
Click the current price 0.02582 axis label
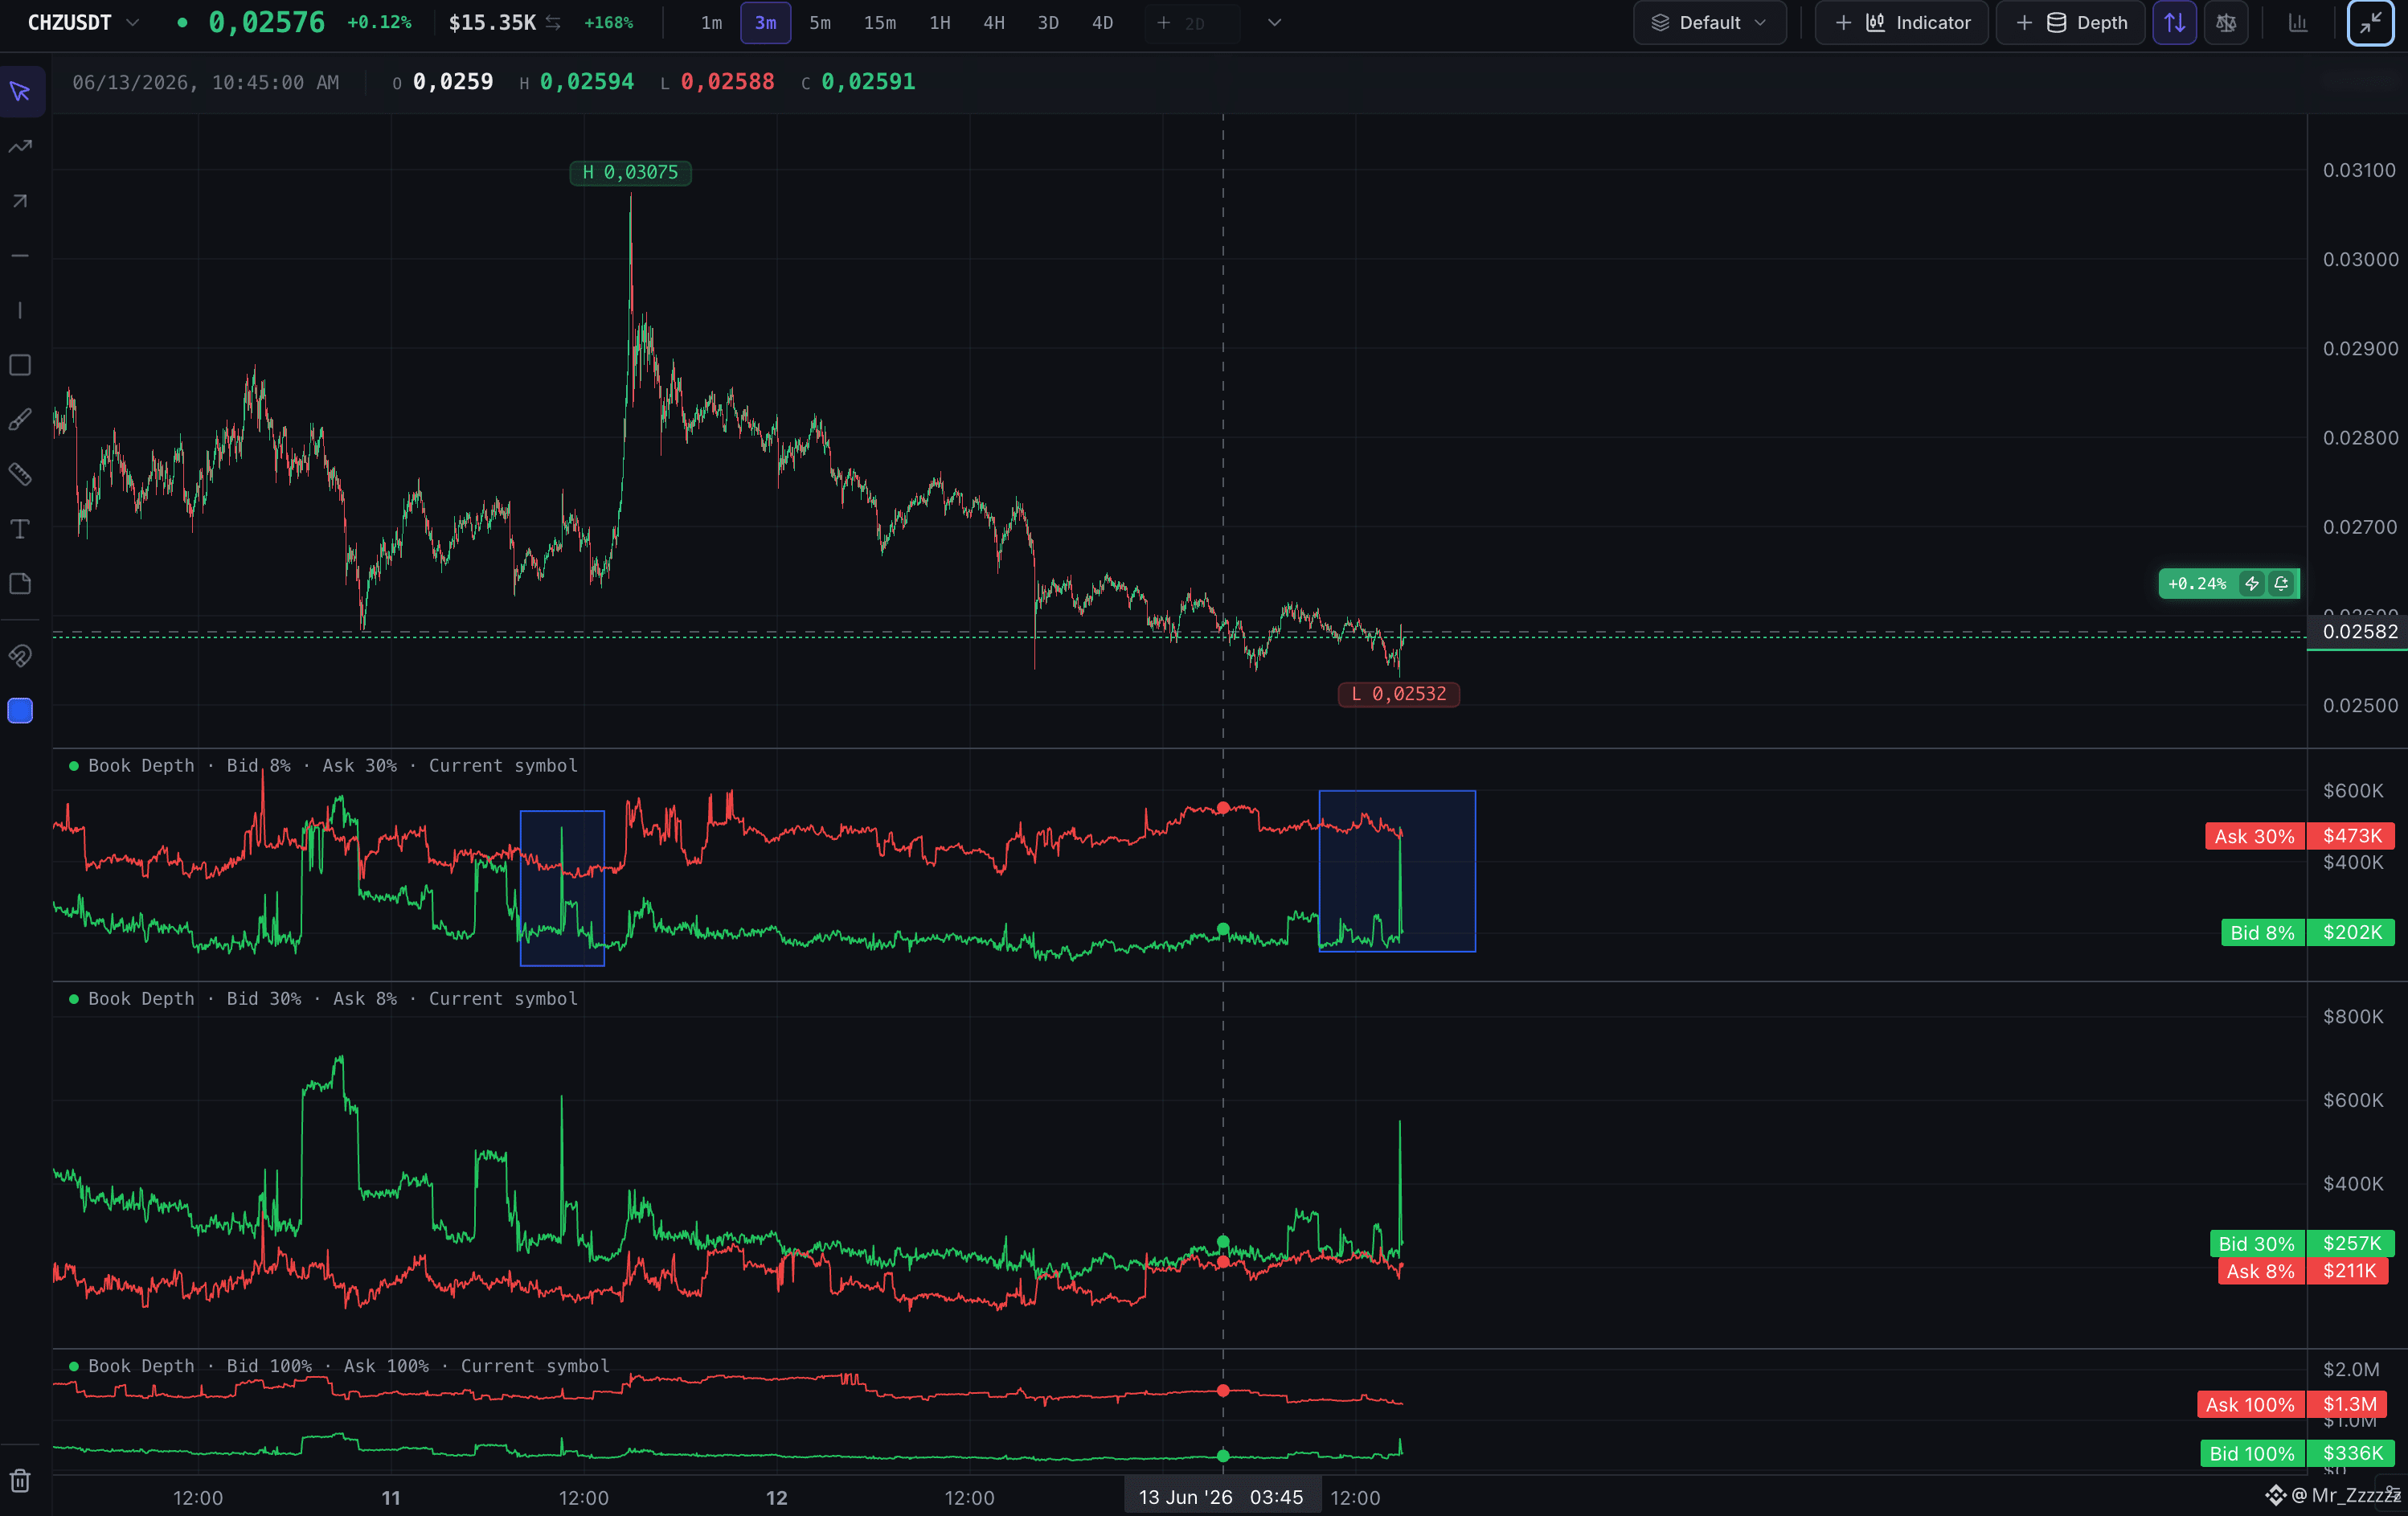click(x=2359, y=631)
